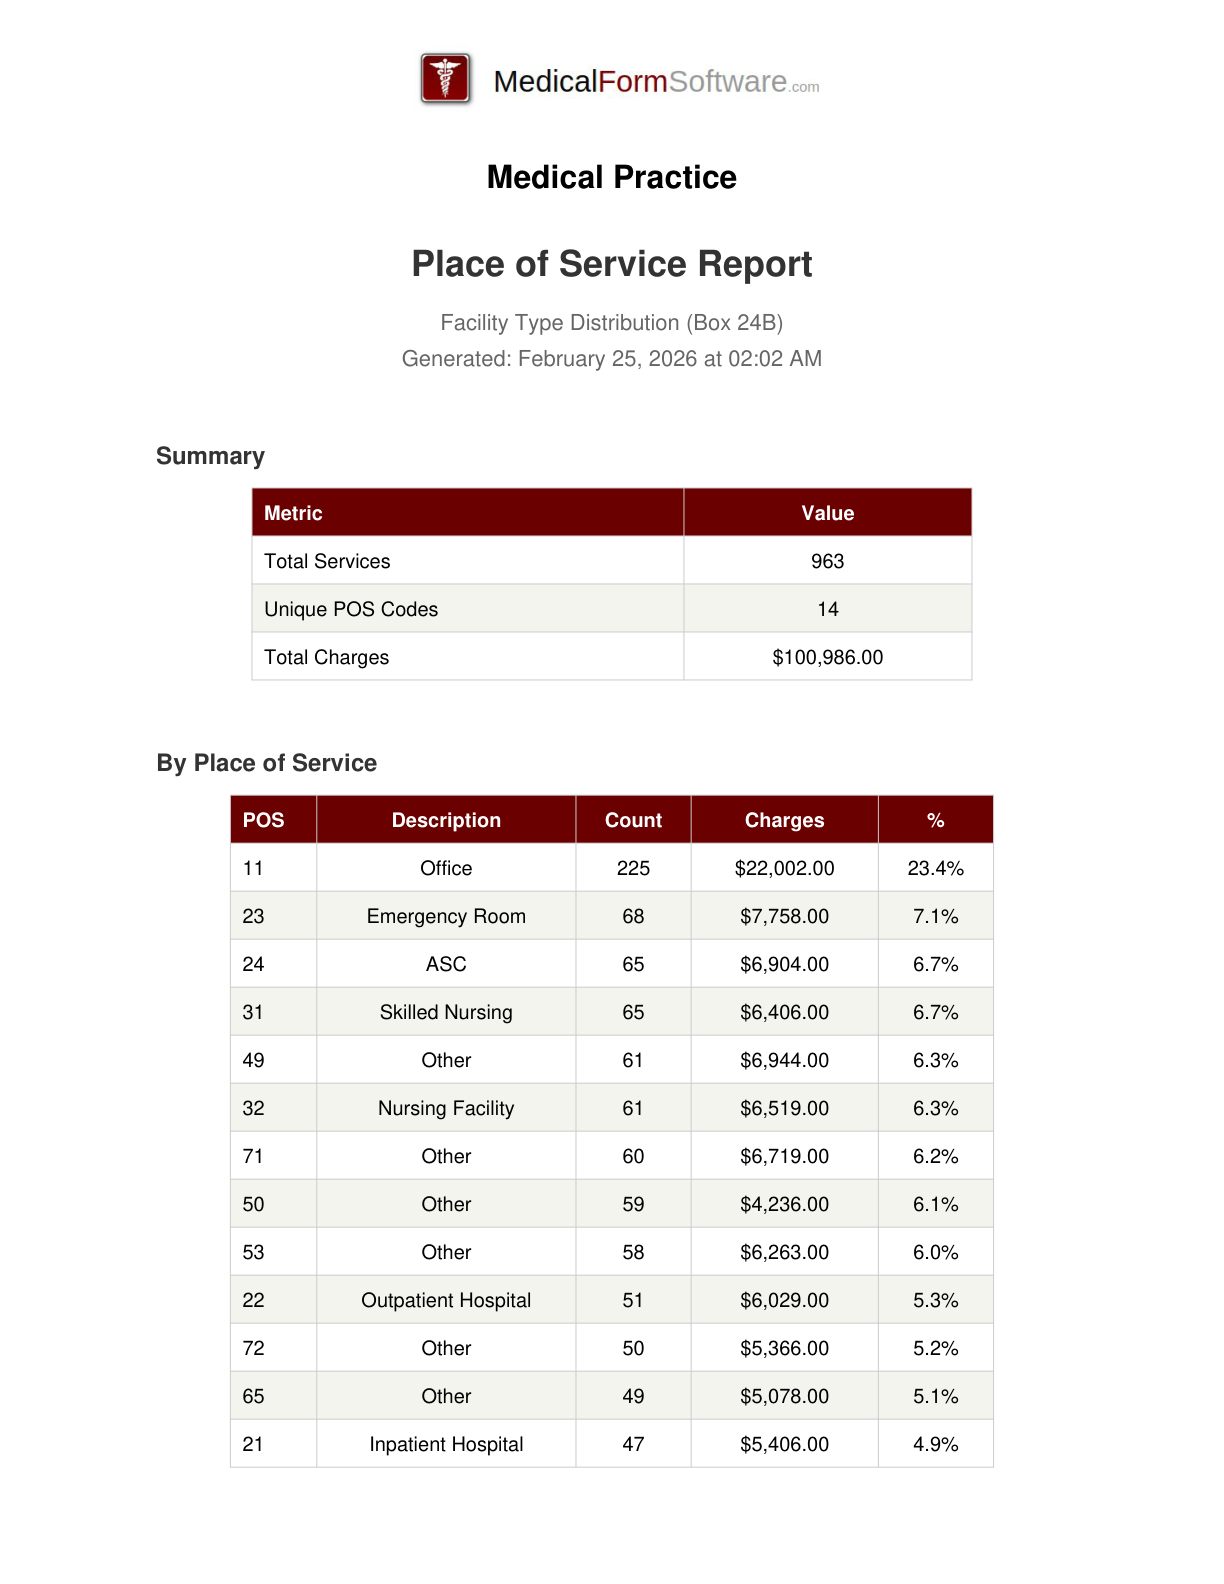
Task: Click the Count column header
Action: 633,820
